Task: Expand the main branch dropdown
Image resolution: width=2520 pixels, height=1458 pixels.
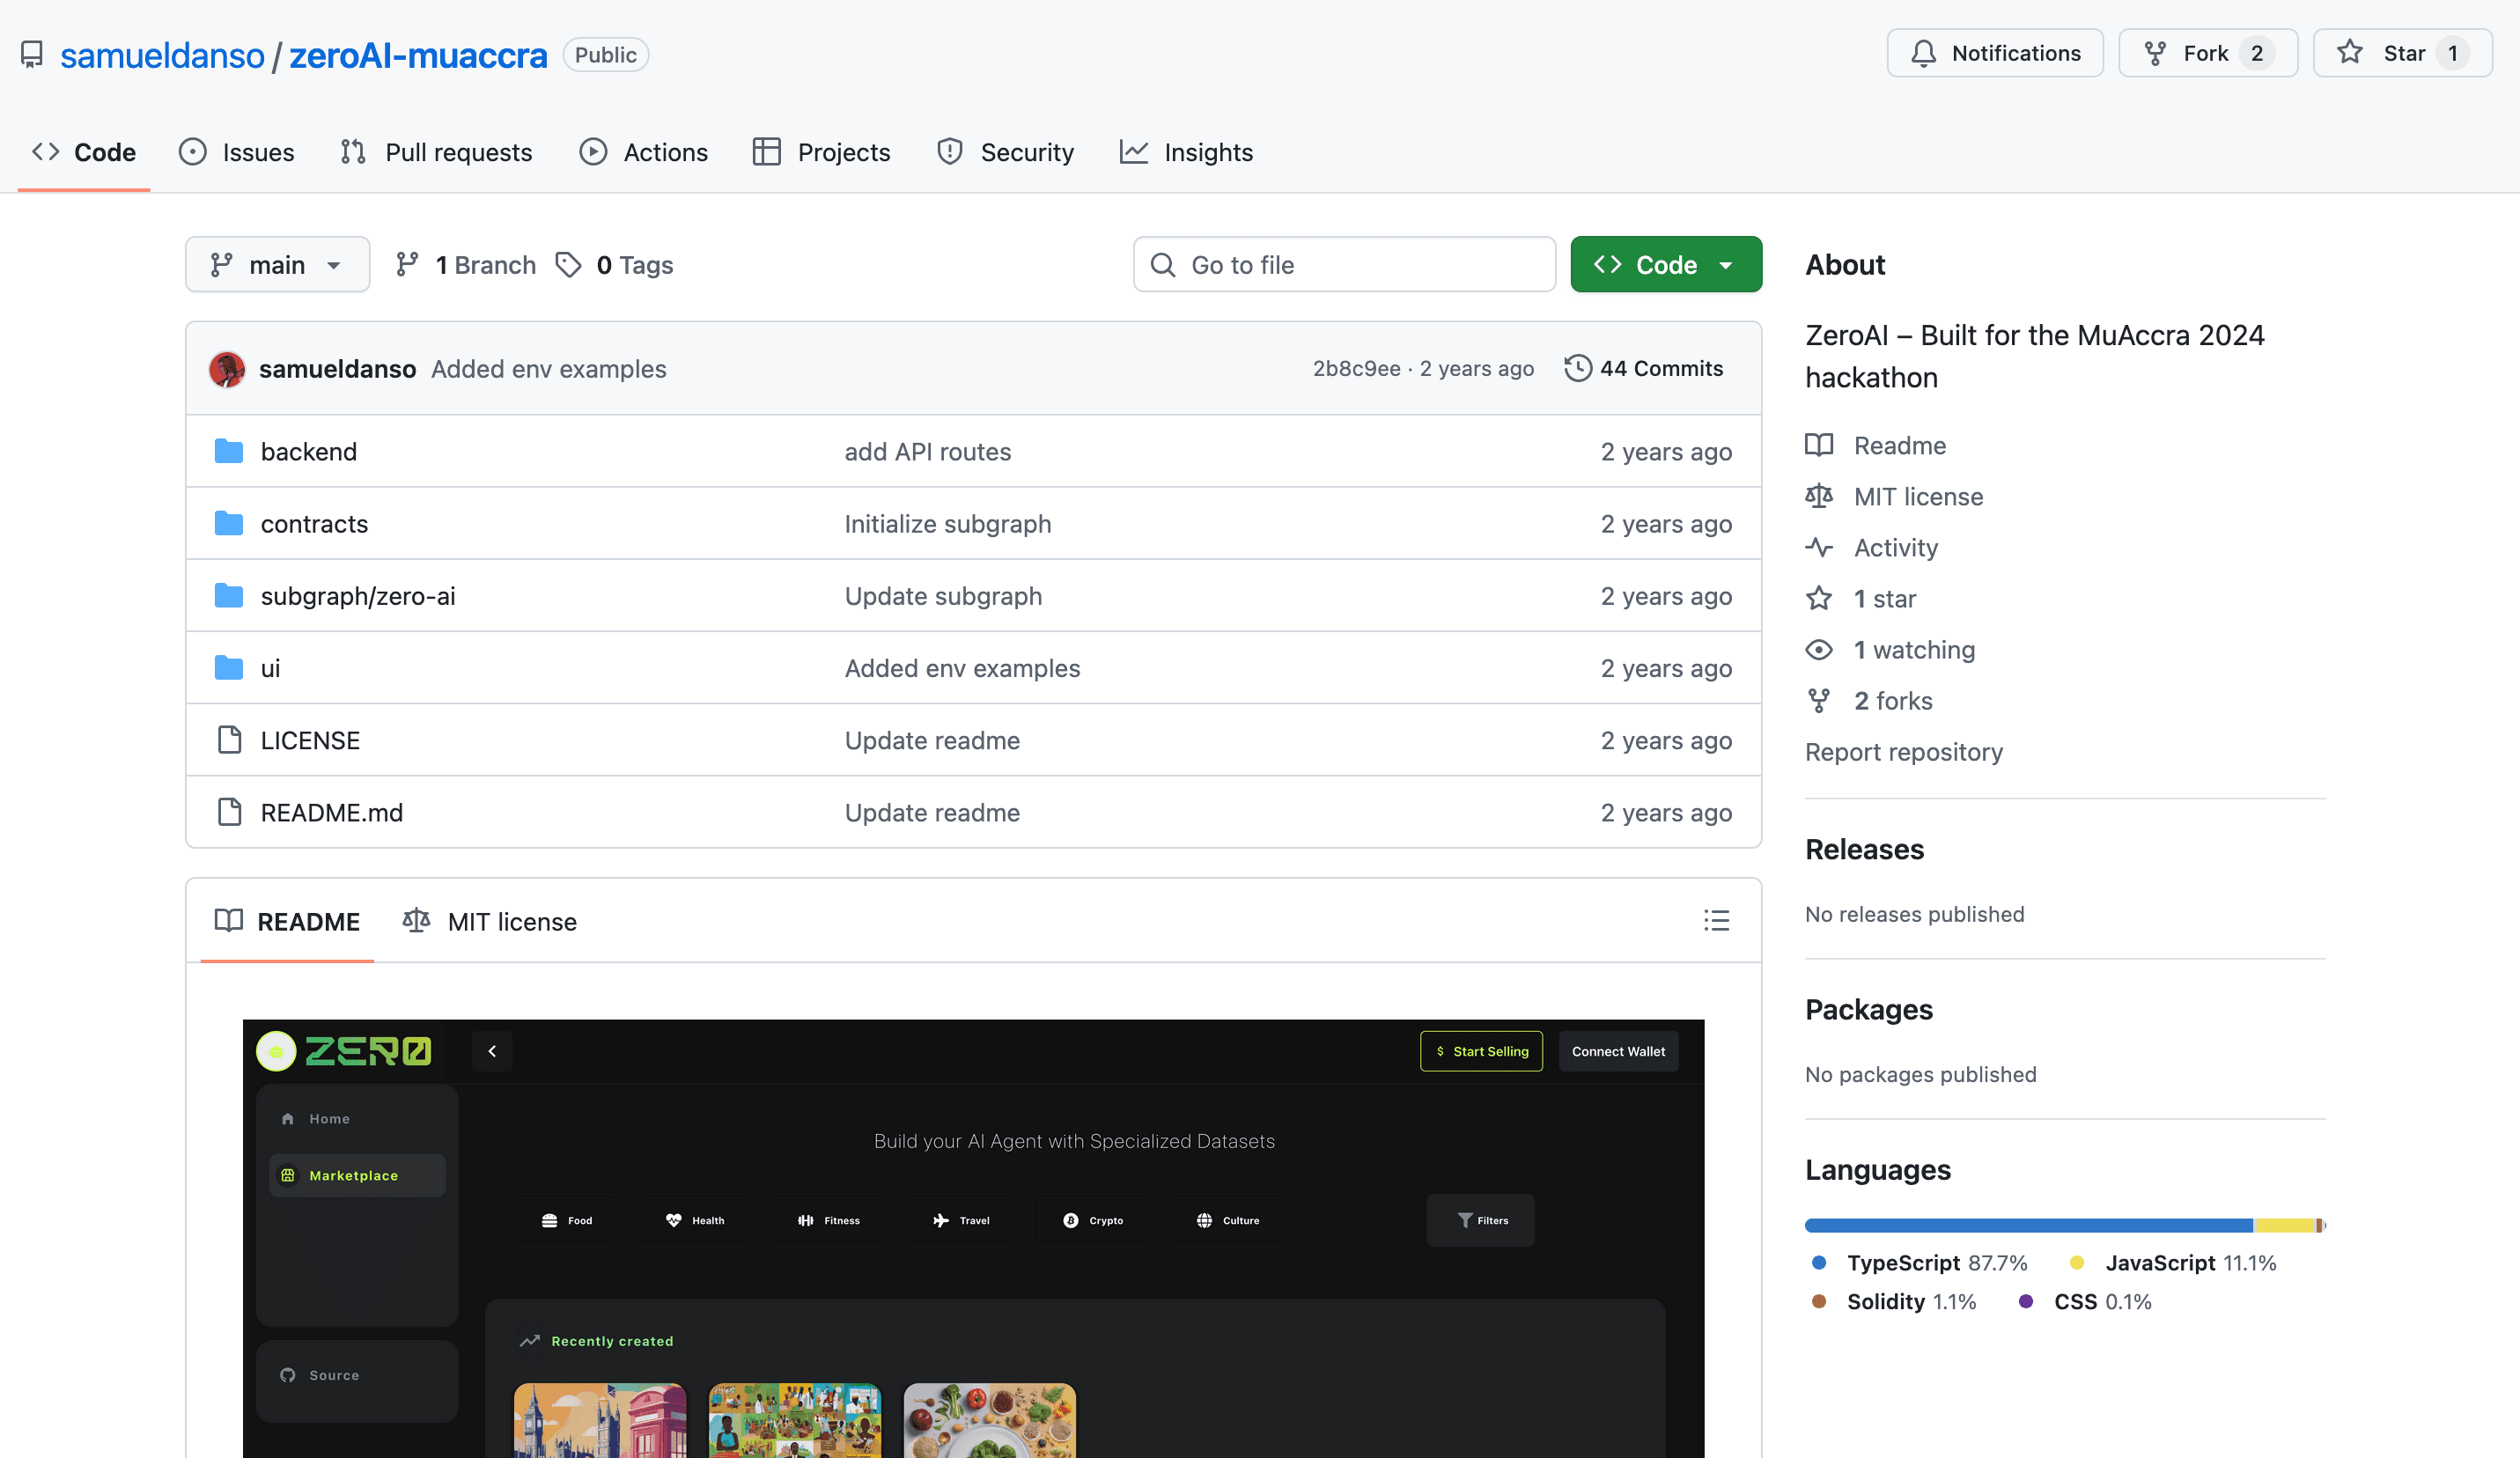Action: [x=277, y=265]
